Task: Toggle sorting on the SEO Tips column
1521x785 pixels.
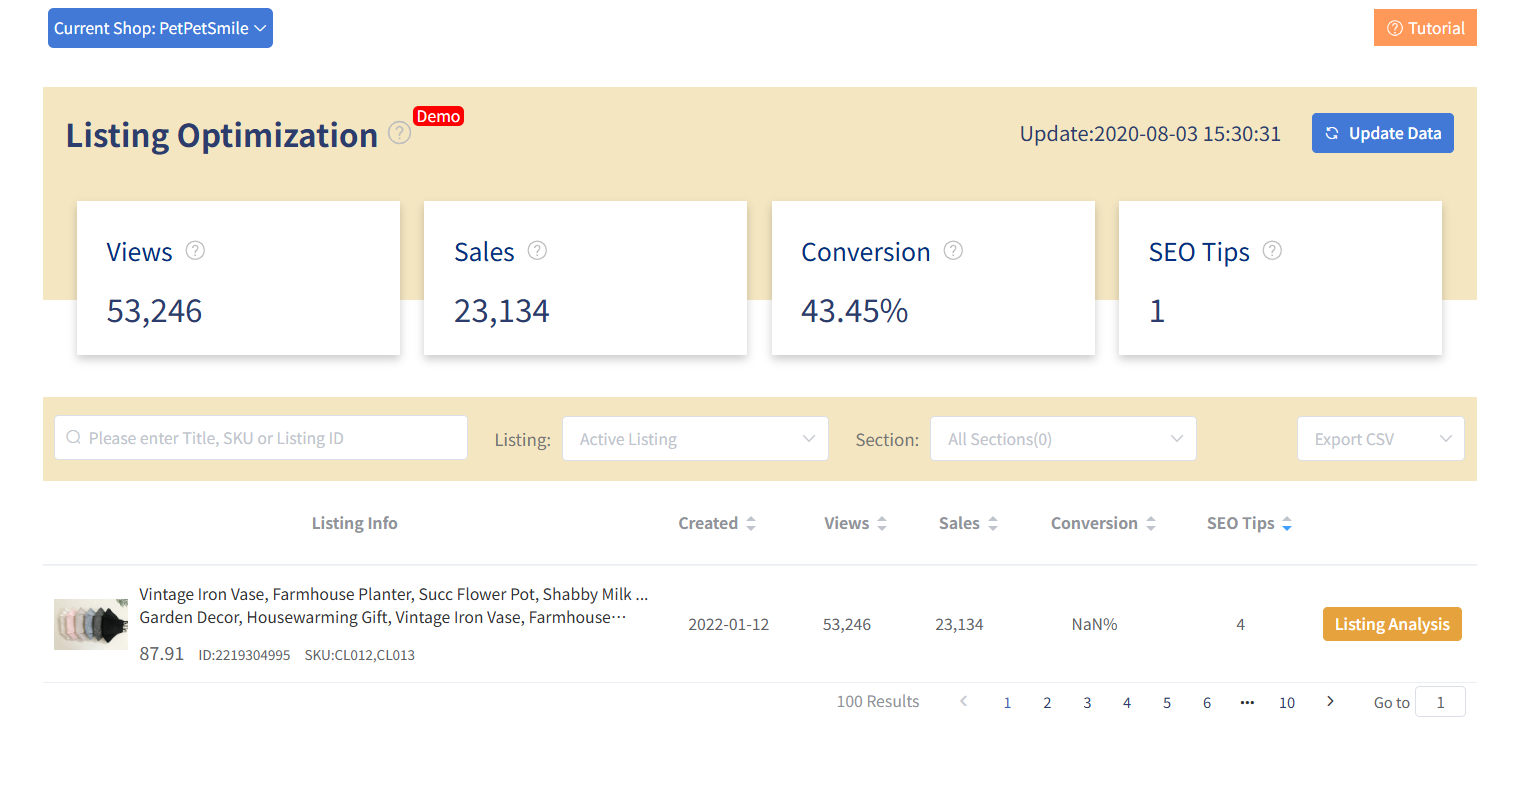Action: coord(1288,523)
